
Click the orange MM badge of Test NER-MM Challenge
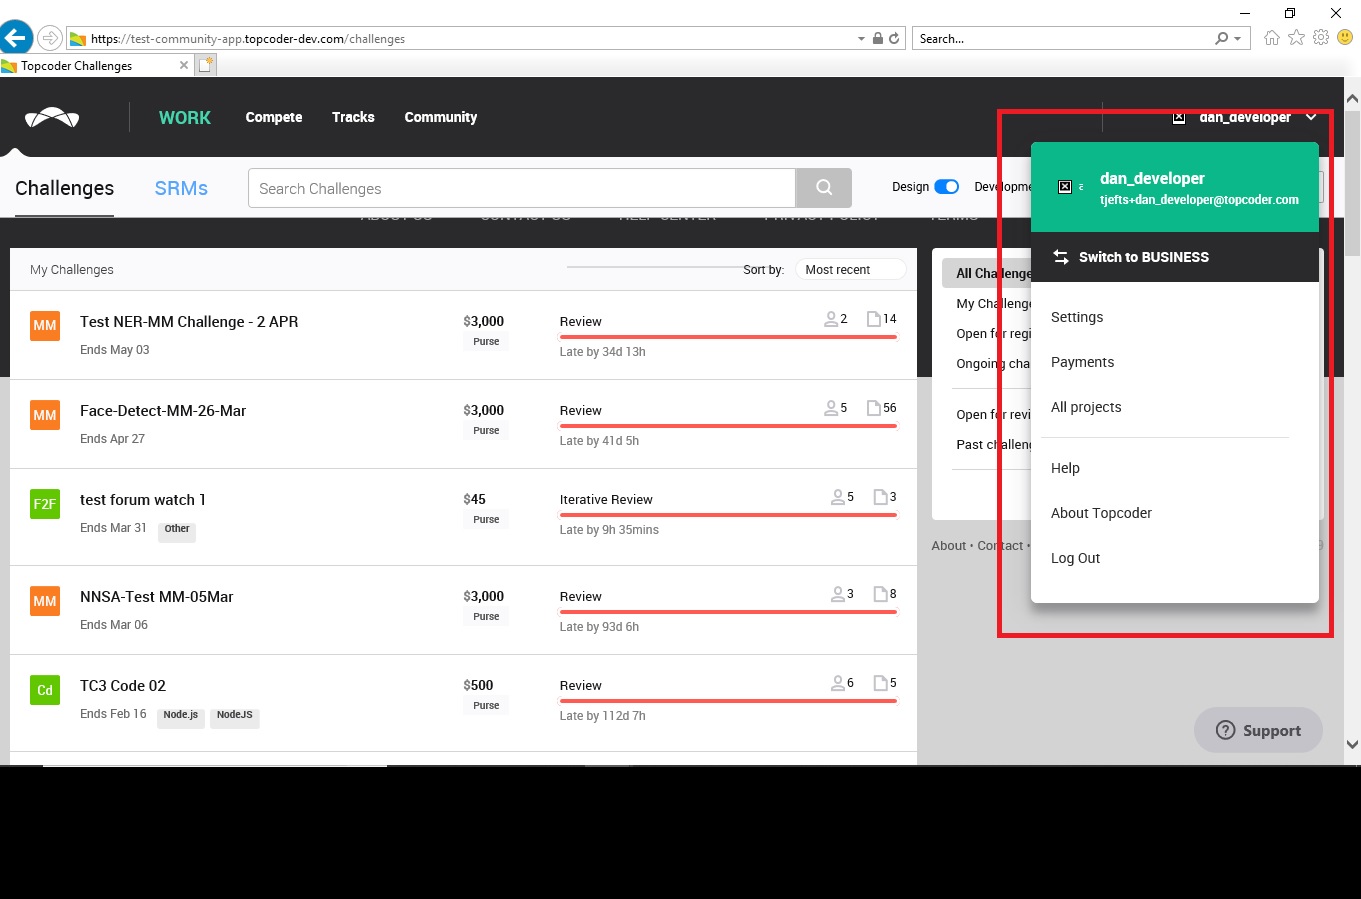[45, 325]
